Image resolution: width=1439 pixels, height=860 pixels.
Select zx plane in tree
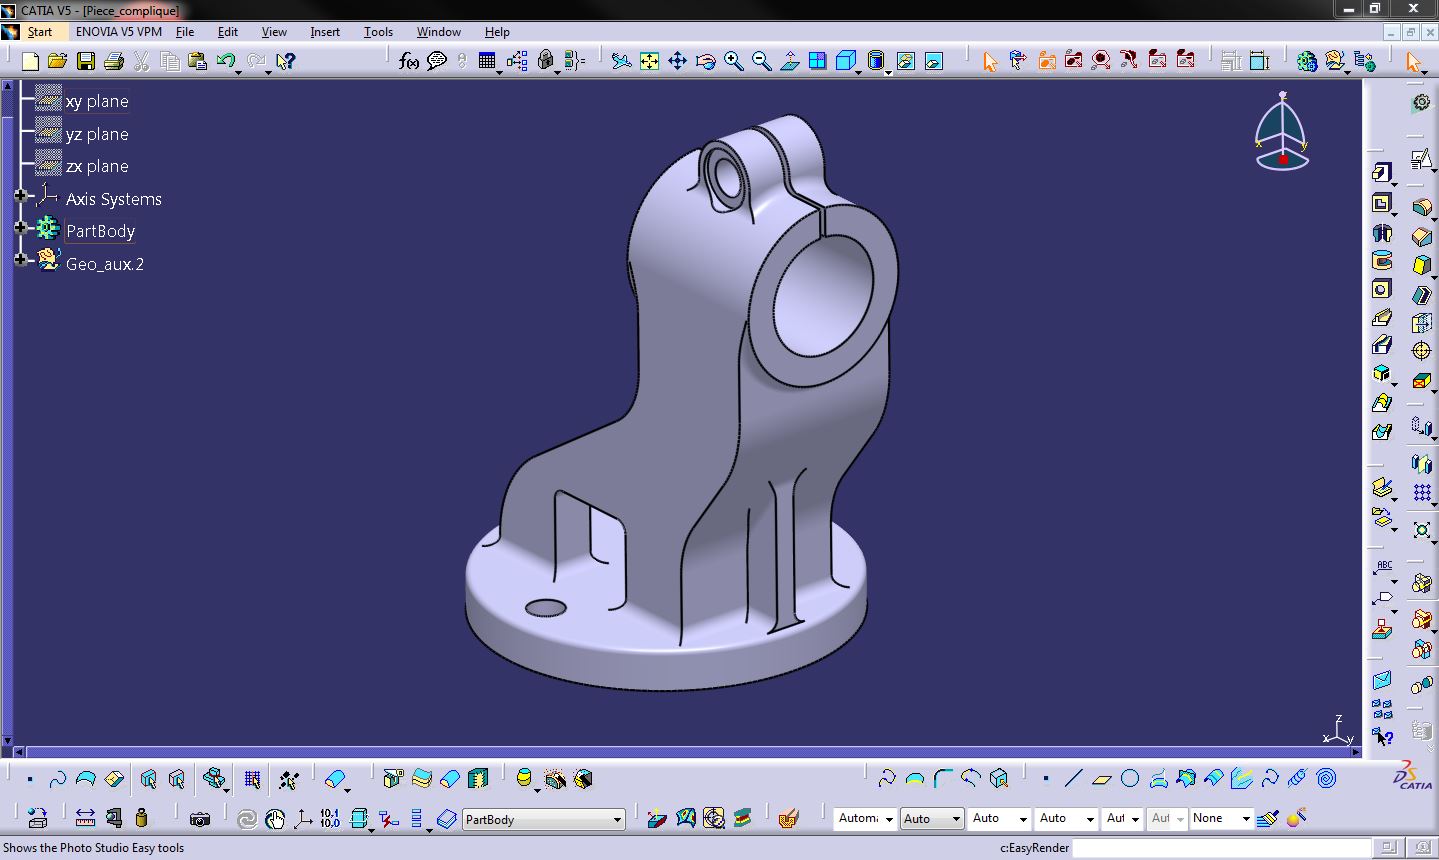[97, 166]
